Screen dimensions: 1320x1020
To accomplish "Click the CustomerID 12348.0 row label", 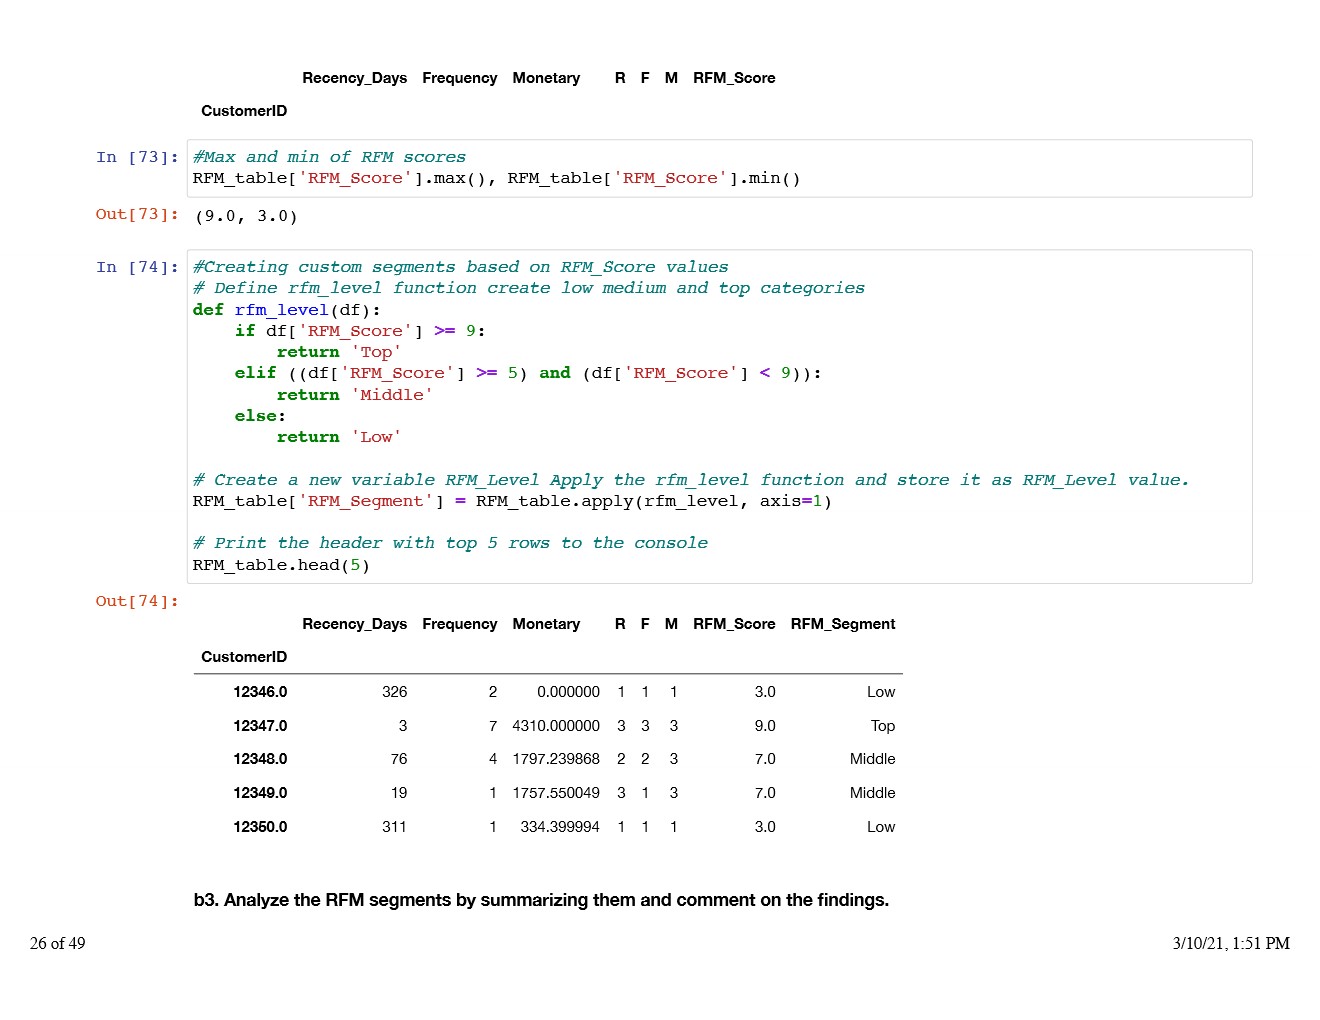I will coord(260,759).
